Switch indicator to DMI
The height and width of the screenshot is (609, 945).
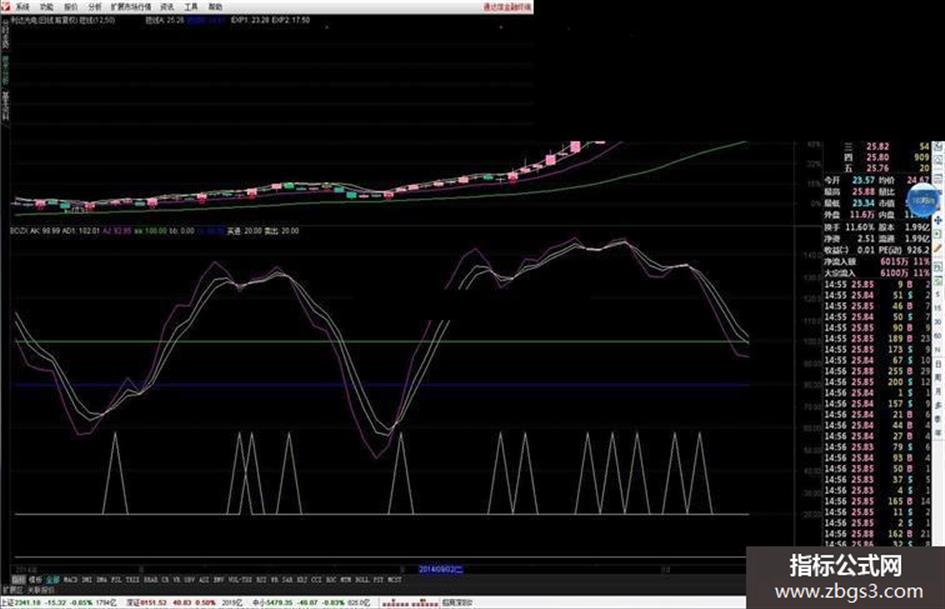pos(87,579)
